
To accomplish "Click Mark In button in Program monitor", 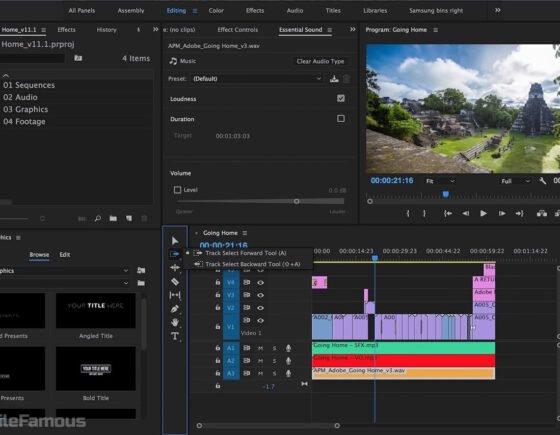I will pyautogui.click(x=408, y=213).
